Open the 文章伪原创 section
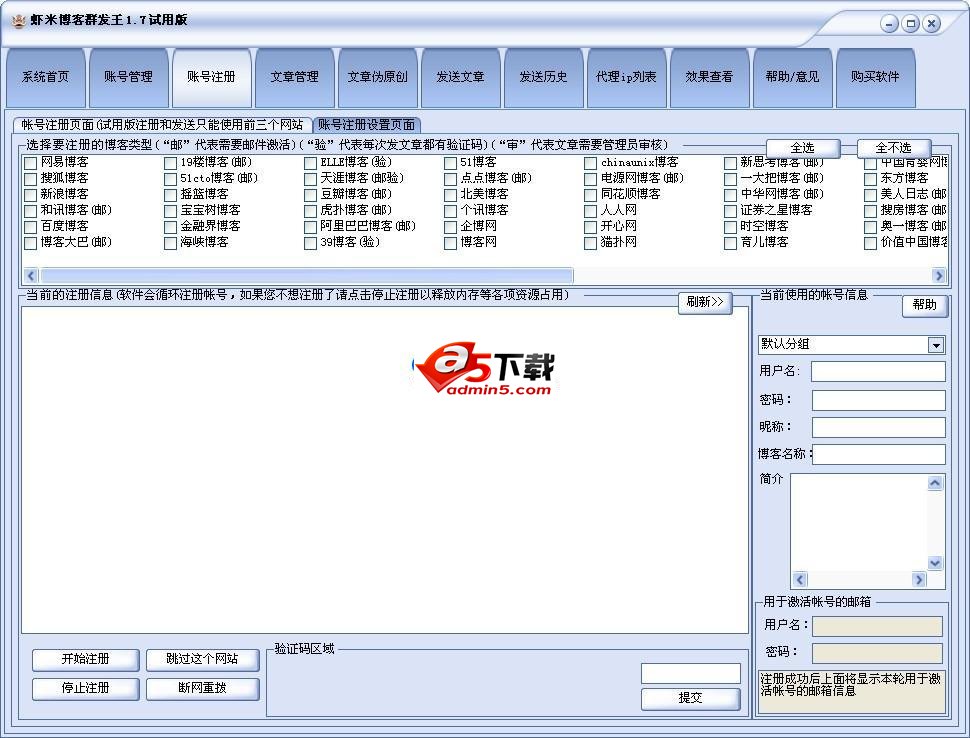The width and height of the screenshot is (970, 738). (x=377, y=77)
